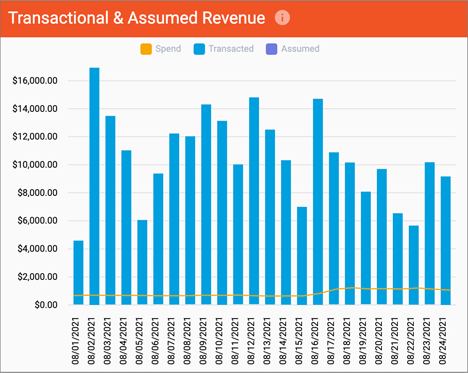Select the 08/15/2021 transacted bar
This screenshot has width=468, height=373.
coord(302,256)
